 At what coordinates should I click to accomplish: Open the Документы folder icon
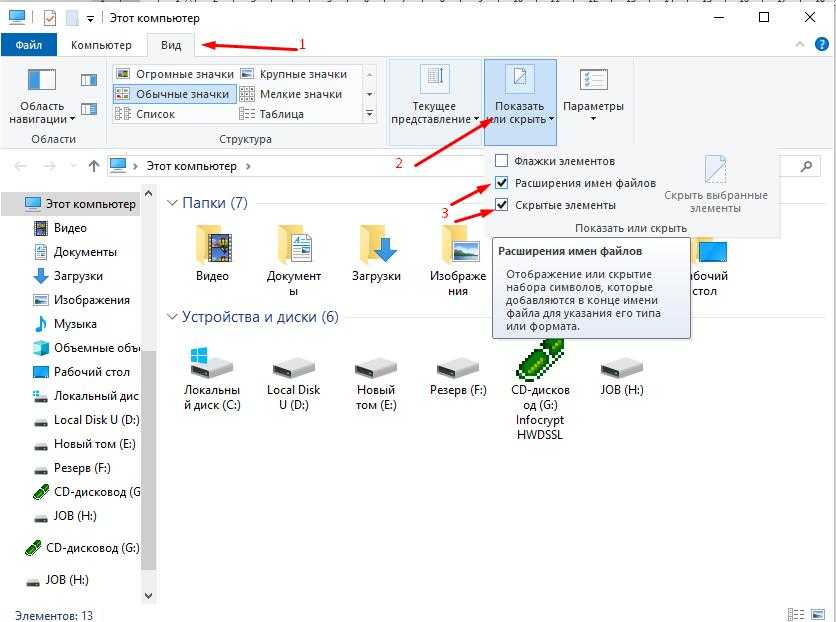294,244
